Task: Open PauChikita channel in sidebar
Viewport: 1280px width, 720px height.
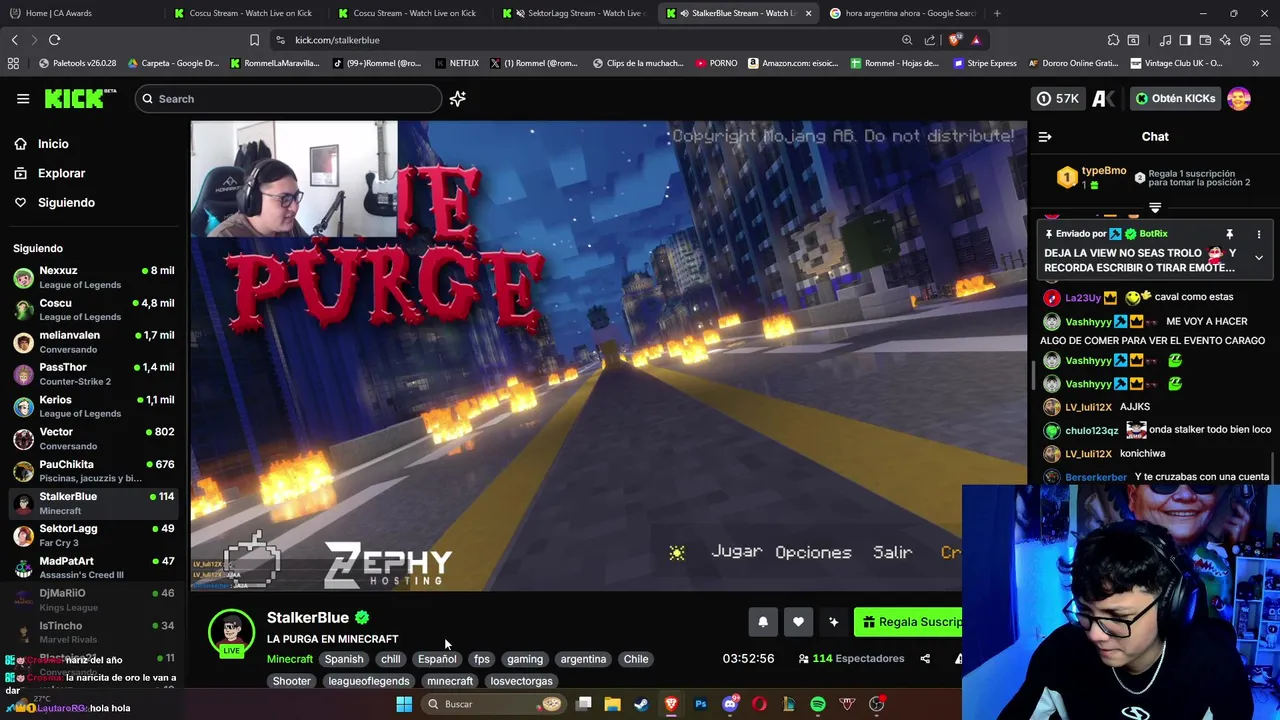Action: coord(95,471)
